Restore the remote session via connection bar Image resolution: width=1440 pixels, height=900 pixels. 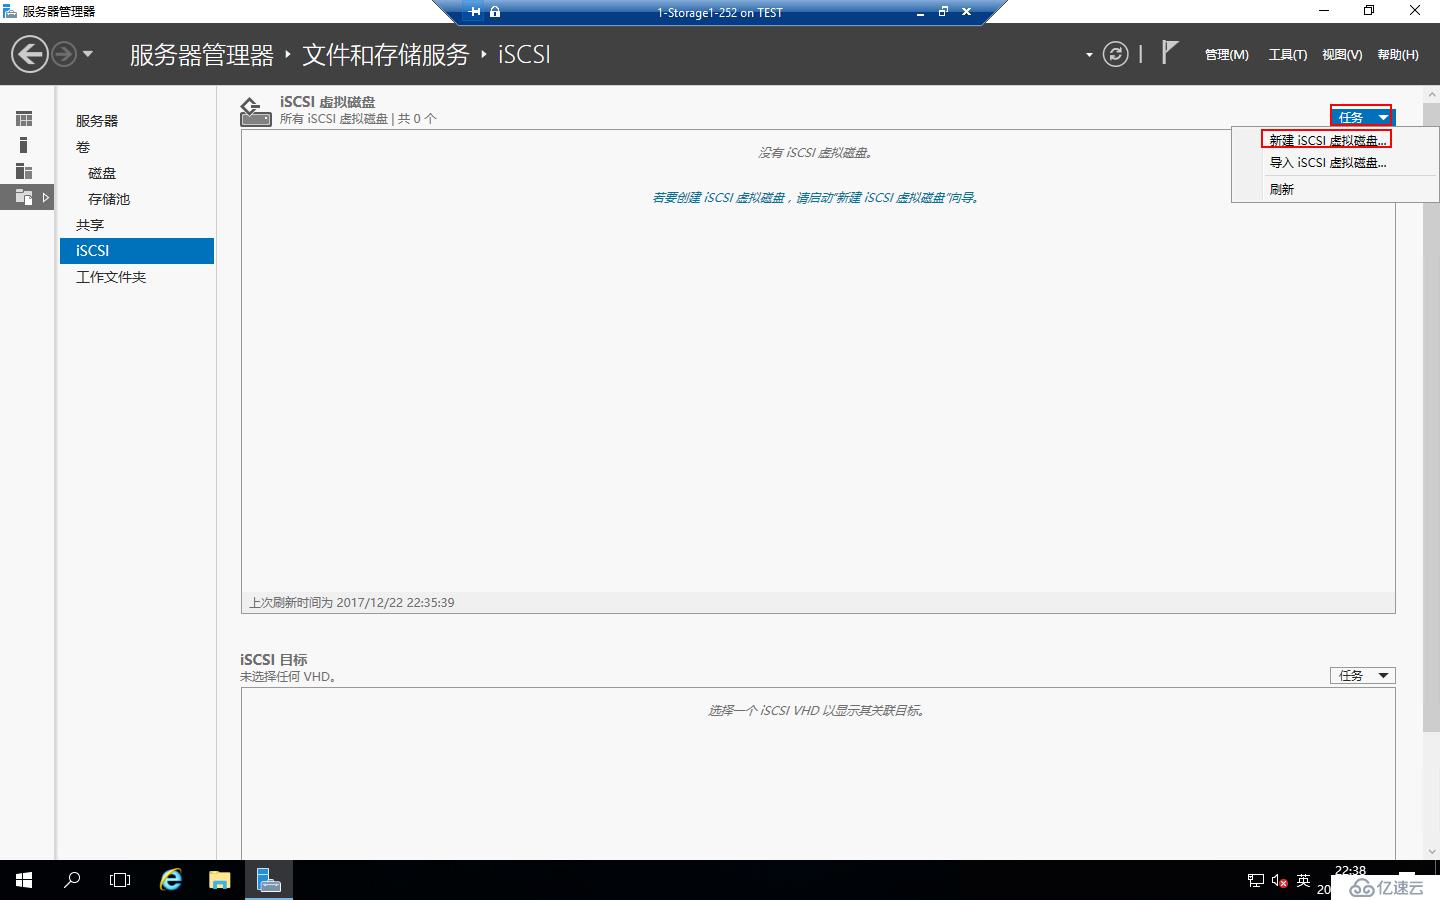943,12
